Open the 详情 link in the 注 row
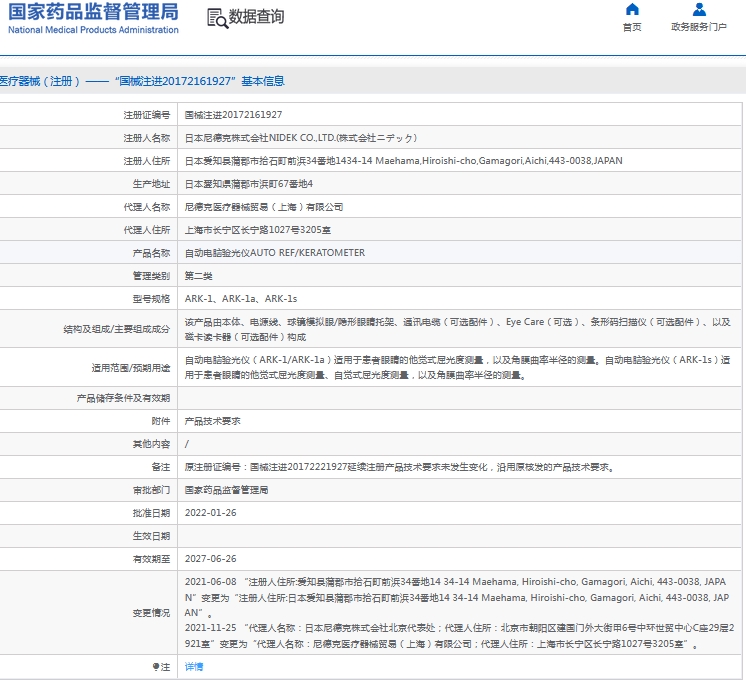 [194, 667]
